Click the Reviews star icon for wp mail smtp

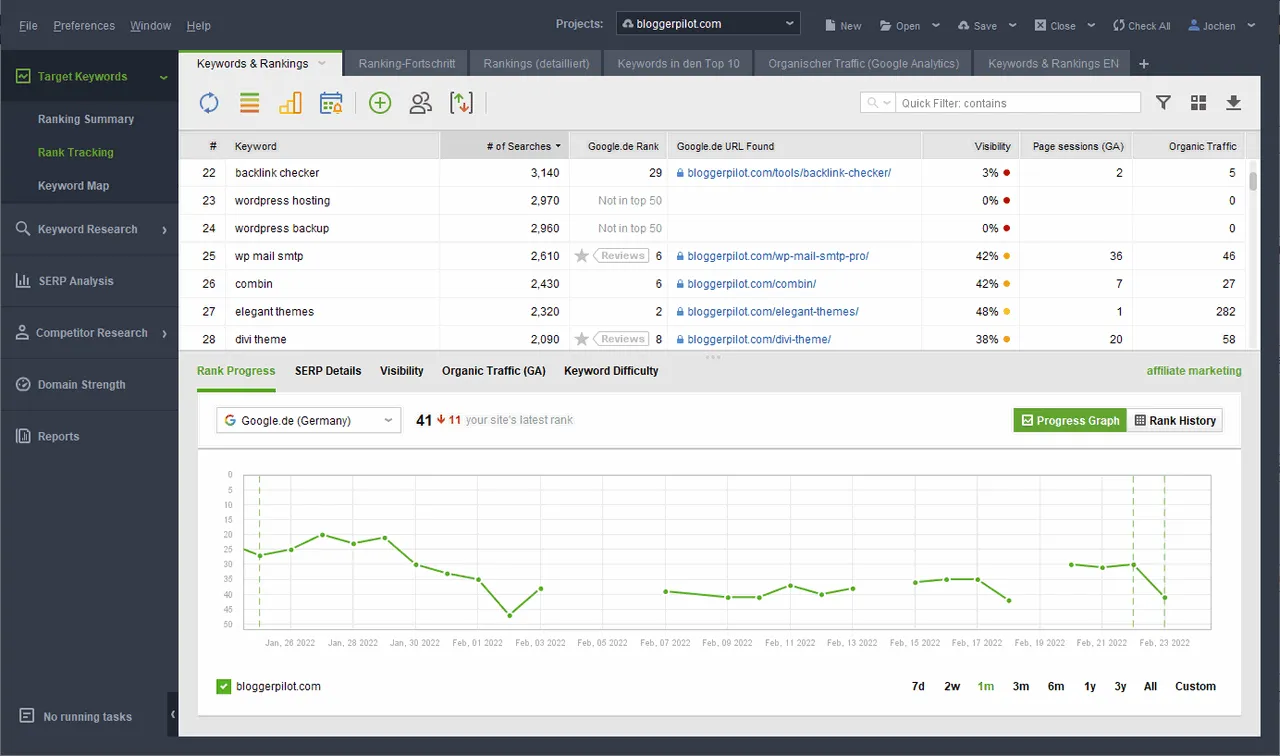pos(582,256)
